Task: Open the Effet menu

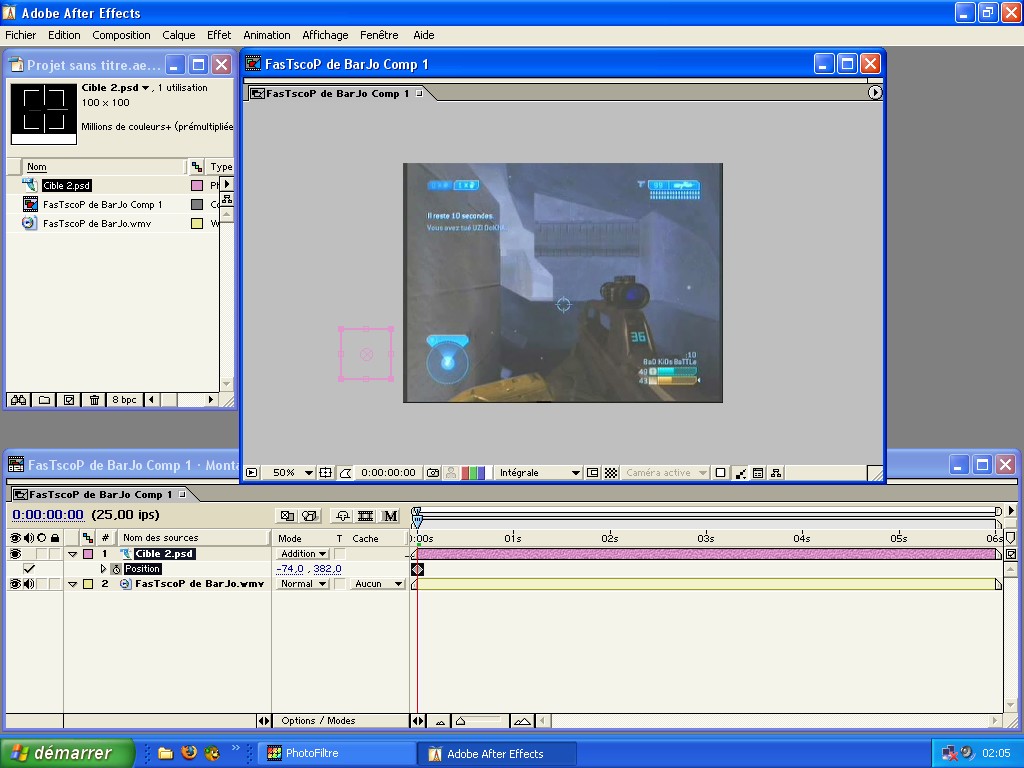Action: coord(219,35)
